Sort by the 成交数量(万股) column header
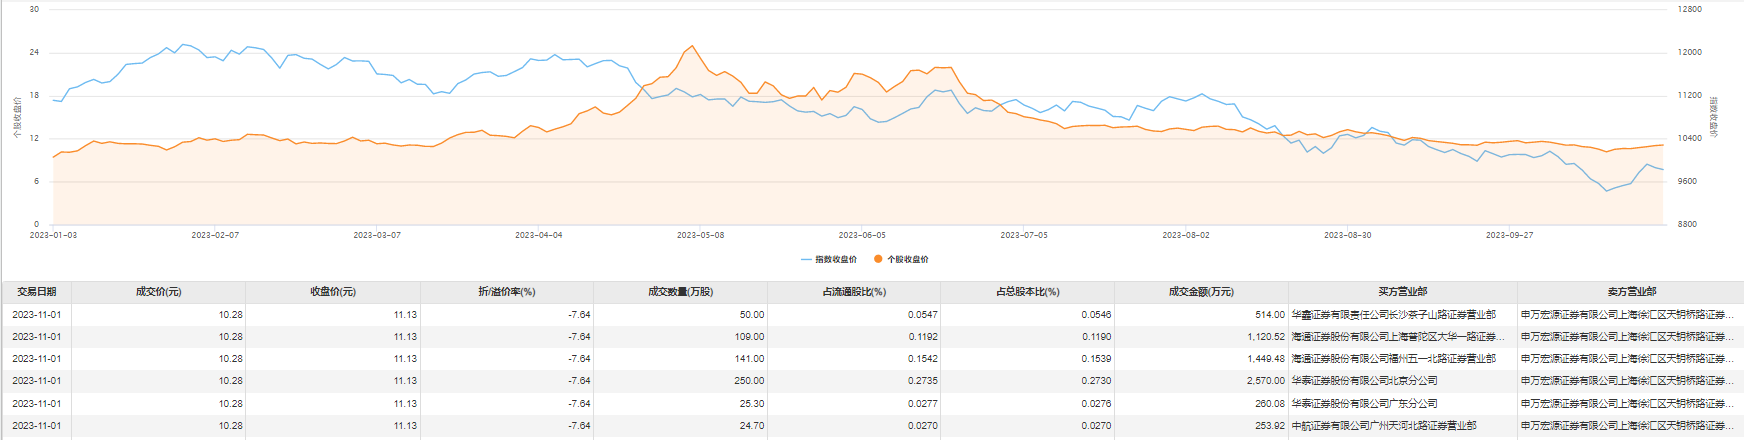The height and width of the screenshot is (440, 1744). (680, 292)
